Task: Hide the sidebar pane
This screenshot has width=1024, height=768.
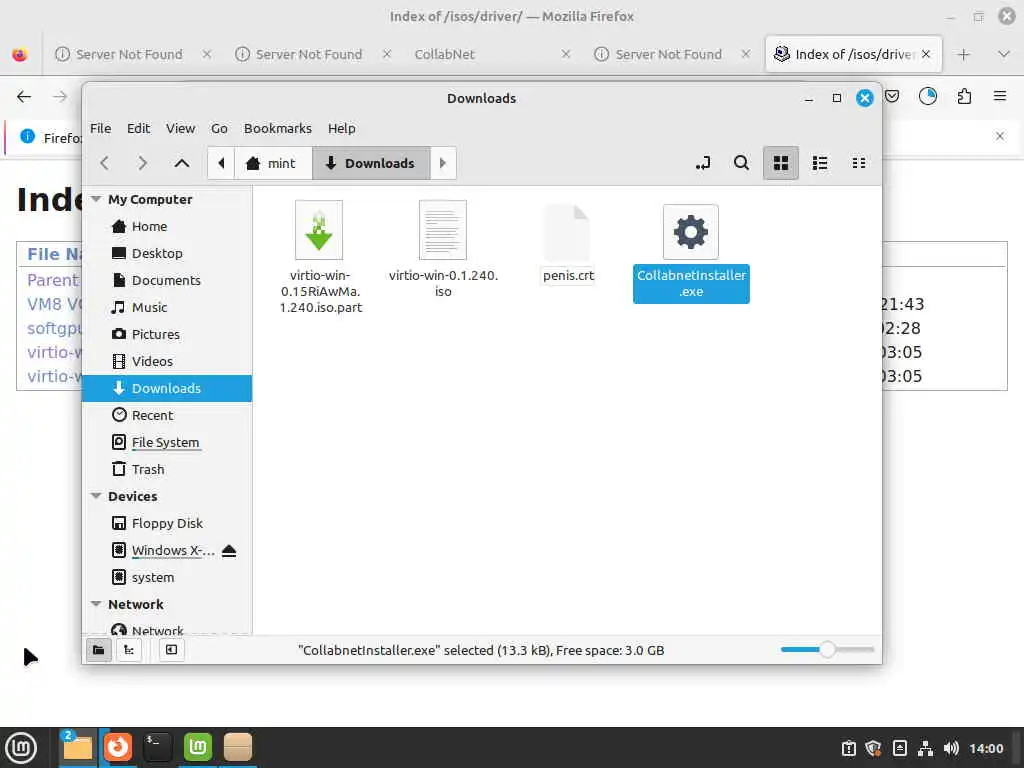Action: (171, 650)
